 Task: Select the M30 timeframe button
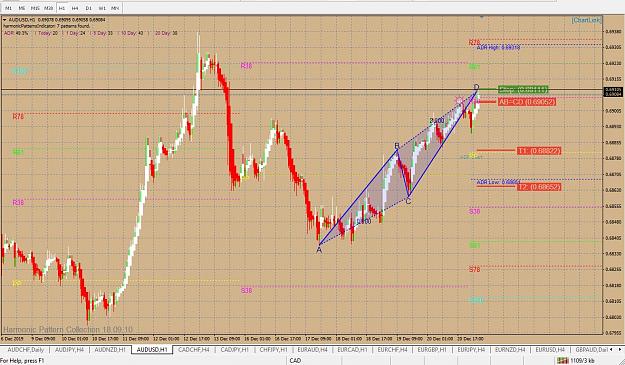pyautogui.click(x=48, y=8)
